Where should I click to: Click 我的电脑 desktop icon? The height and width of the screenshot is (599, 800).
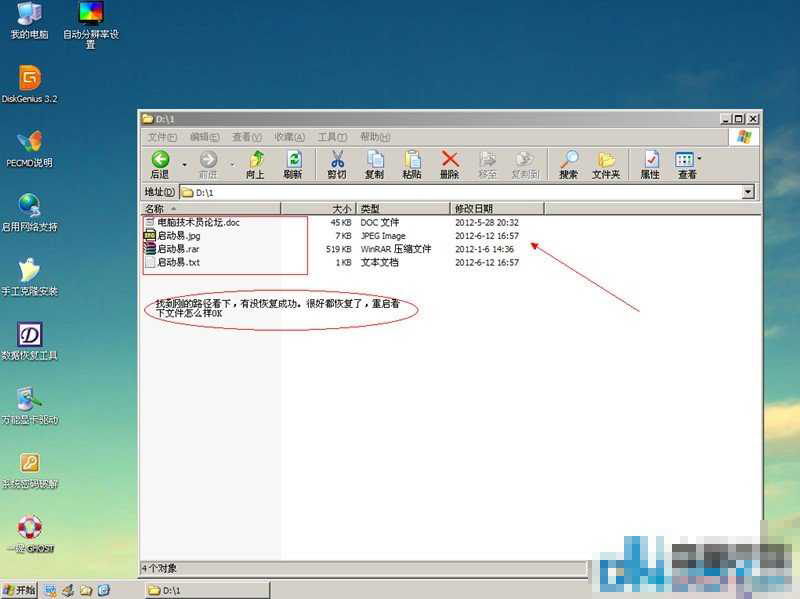[x=29, y=20]
